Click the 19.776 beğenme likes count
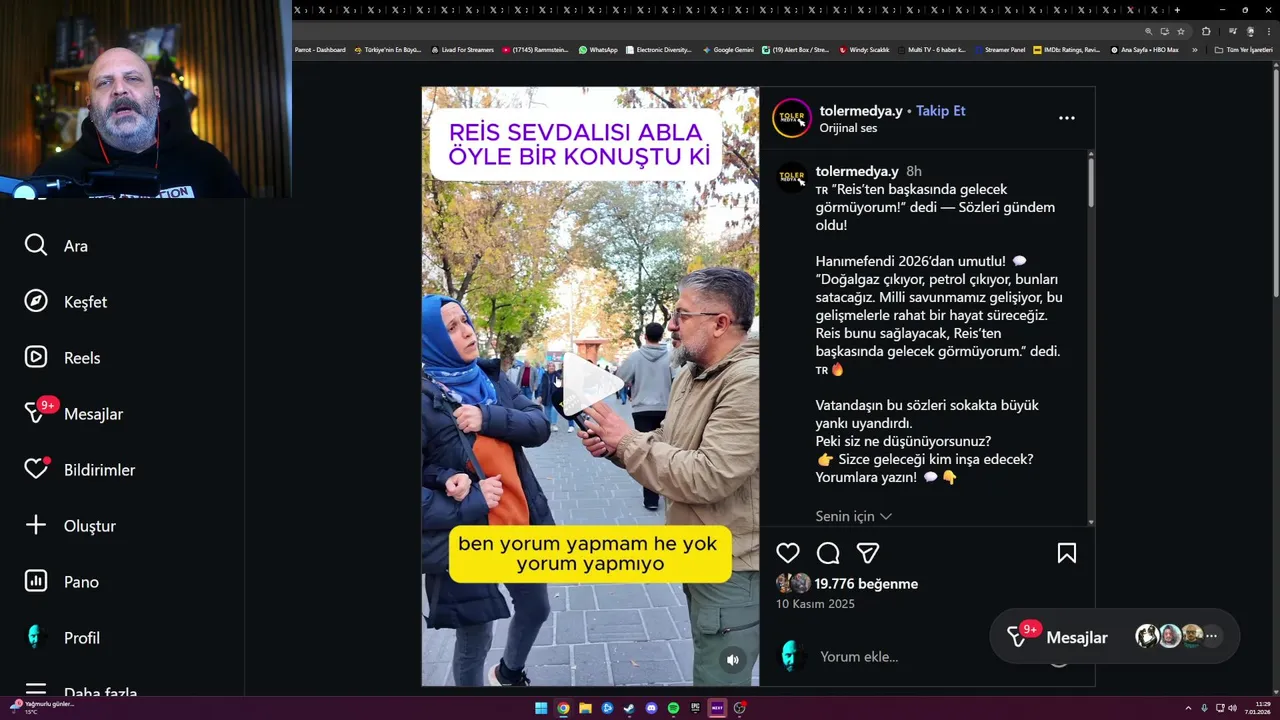Screen dimensions: 1280x720 (866, 584)
